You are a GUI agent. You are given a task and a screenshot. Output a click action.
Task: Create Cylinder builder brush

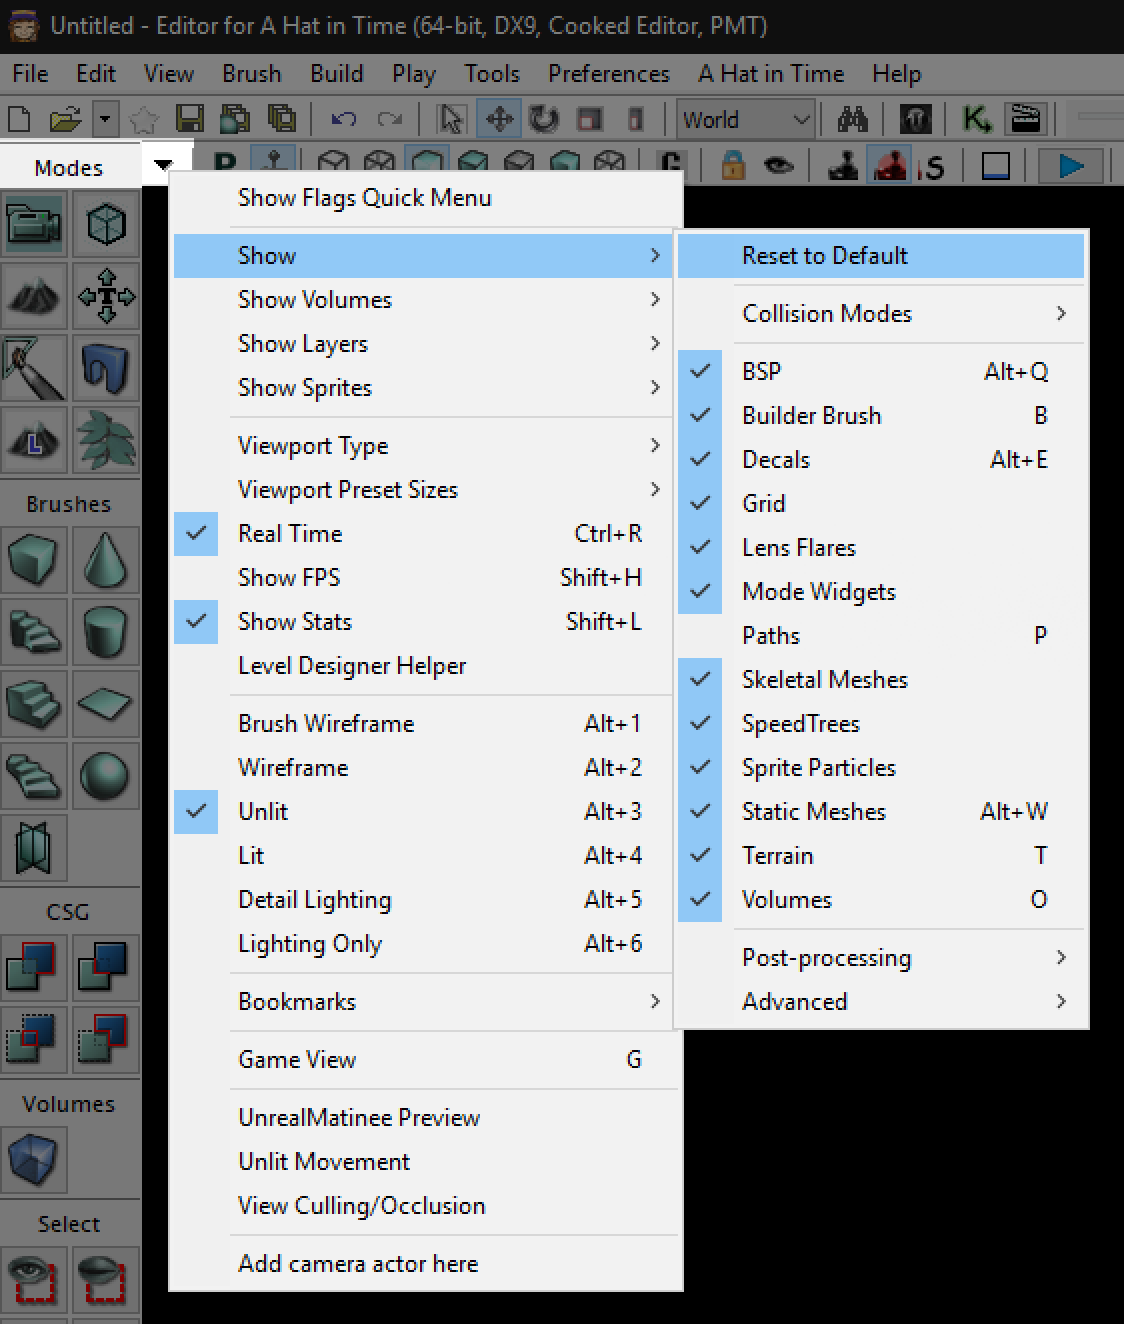point(106,633)
